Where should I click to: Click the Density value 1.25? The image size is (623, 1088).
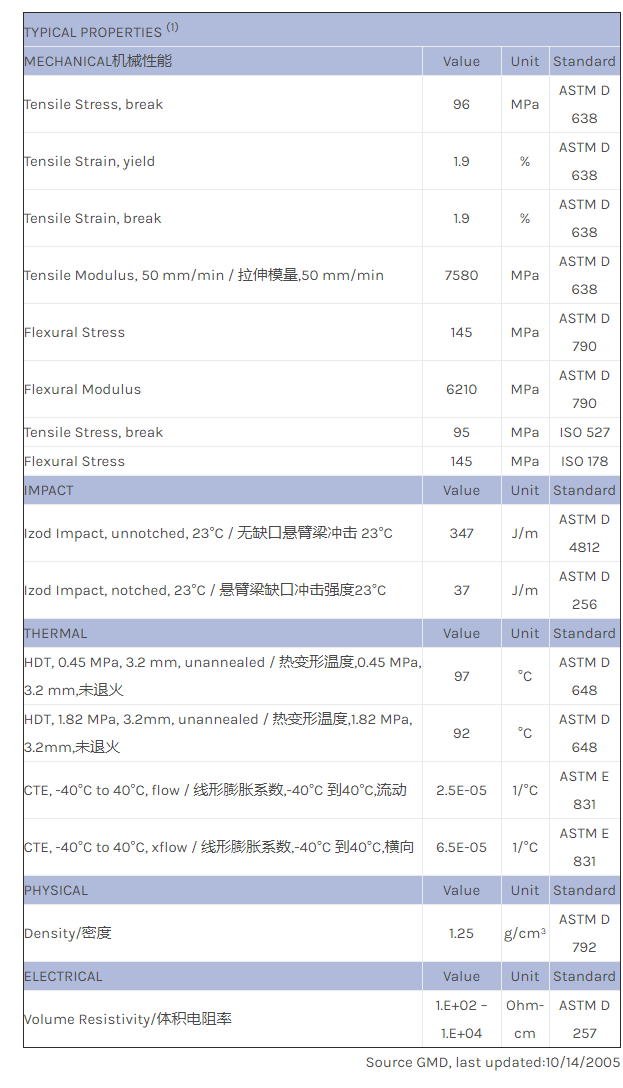(x=461, y=933)
